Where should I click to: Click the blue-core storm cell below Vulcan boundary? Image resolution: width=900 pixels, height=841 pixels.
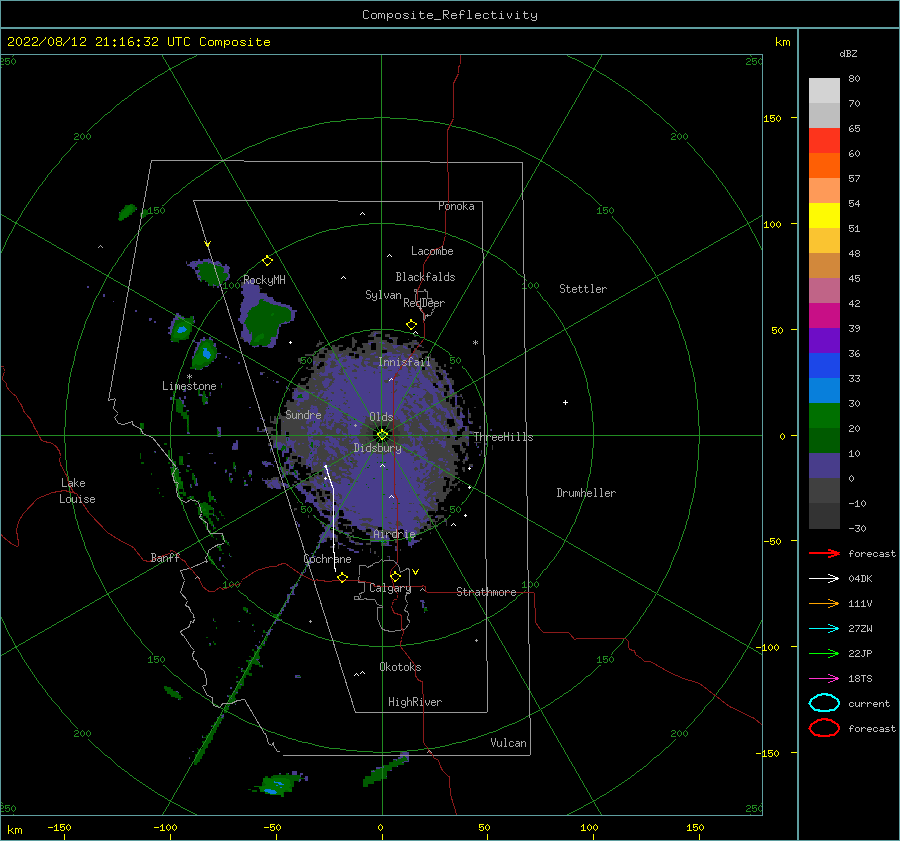(280, 784)
